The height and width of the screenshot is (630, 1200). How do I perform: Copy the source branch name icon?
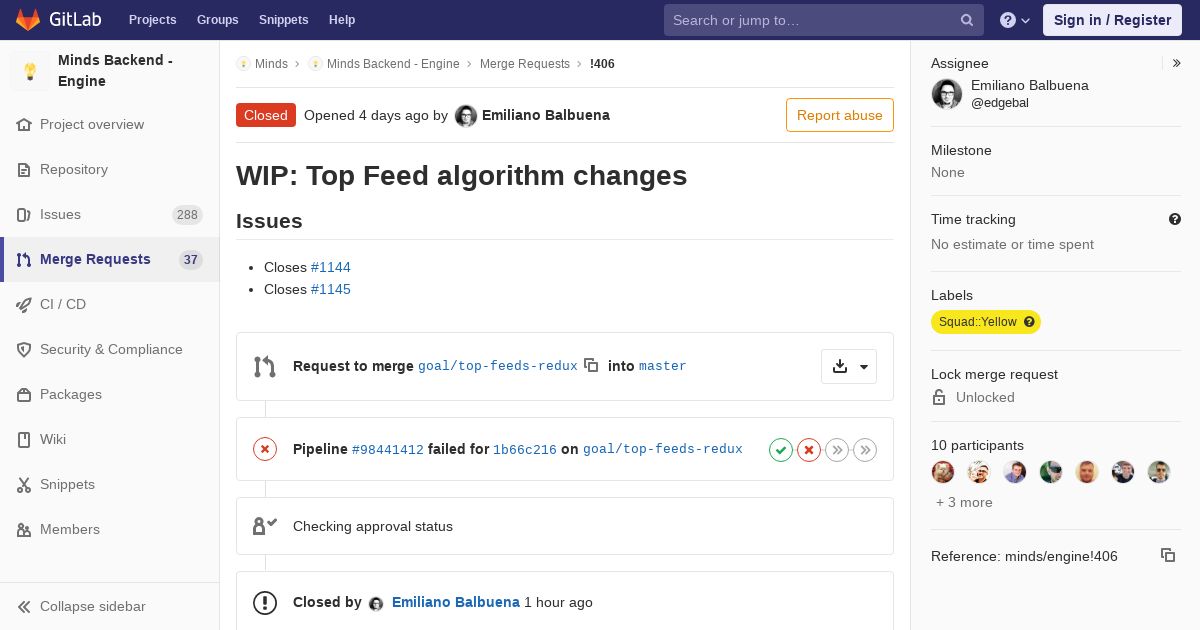[x=591, y=365]
